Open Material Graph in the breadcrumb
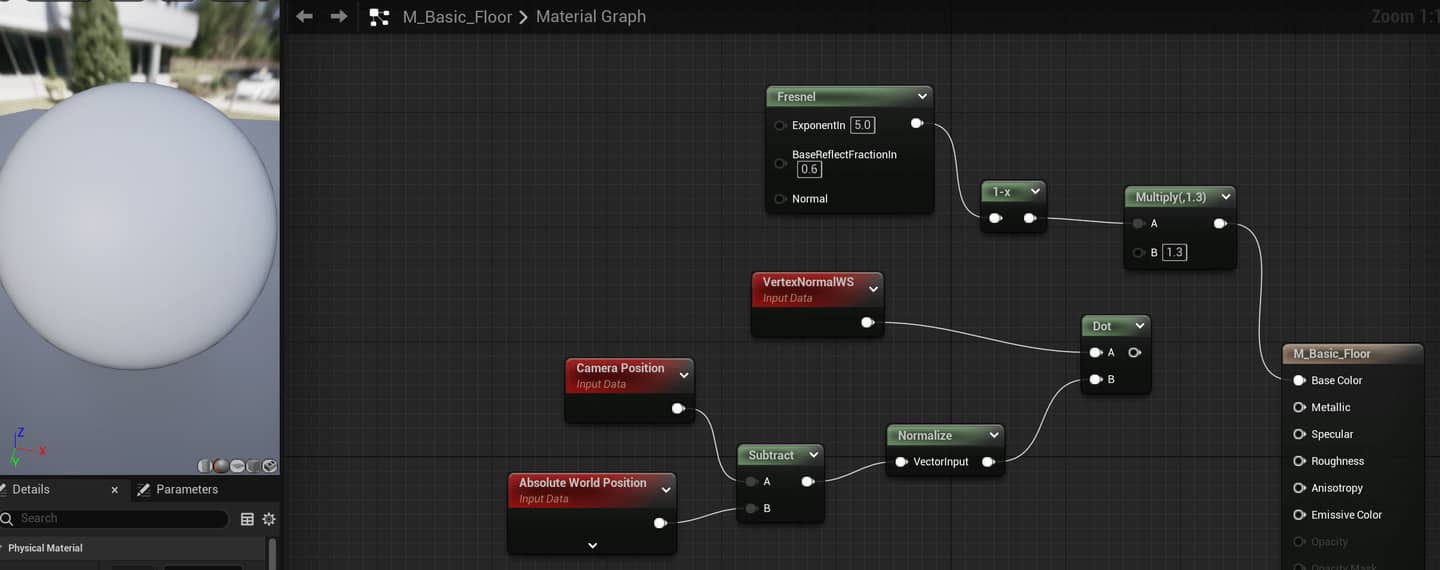The image size is (1440, 570). click(x=591, y=17)
